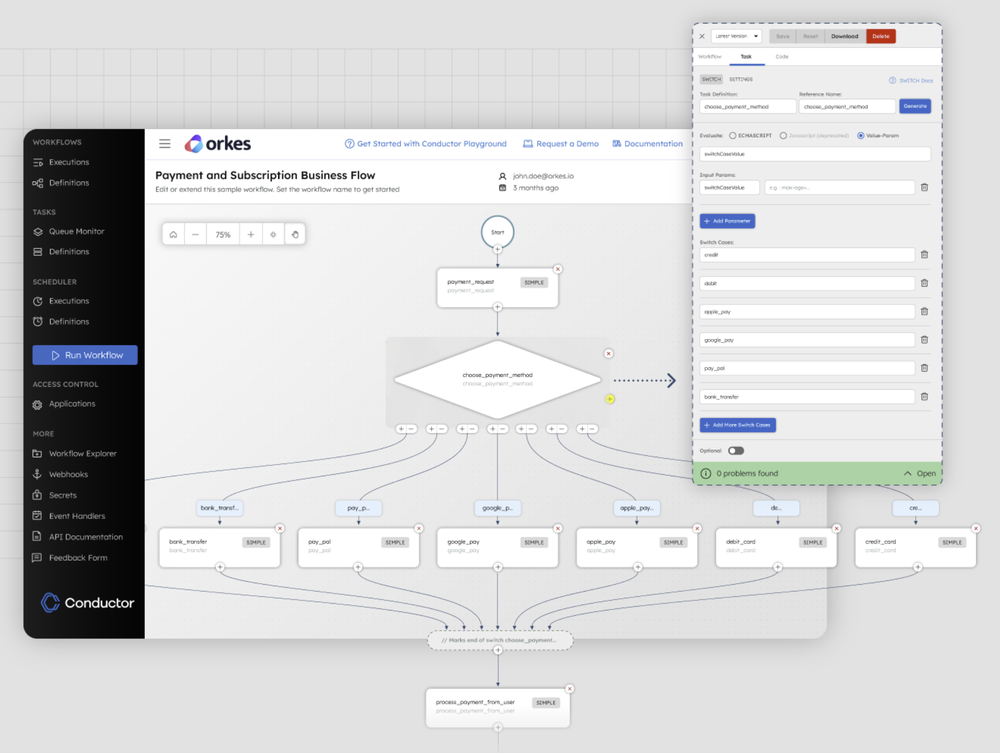Select the SETTINGS sub-tab
This screenshot has width=1000, height=753.
[x=741, y=80]
